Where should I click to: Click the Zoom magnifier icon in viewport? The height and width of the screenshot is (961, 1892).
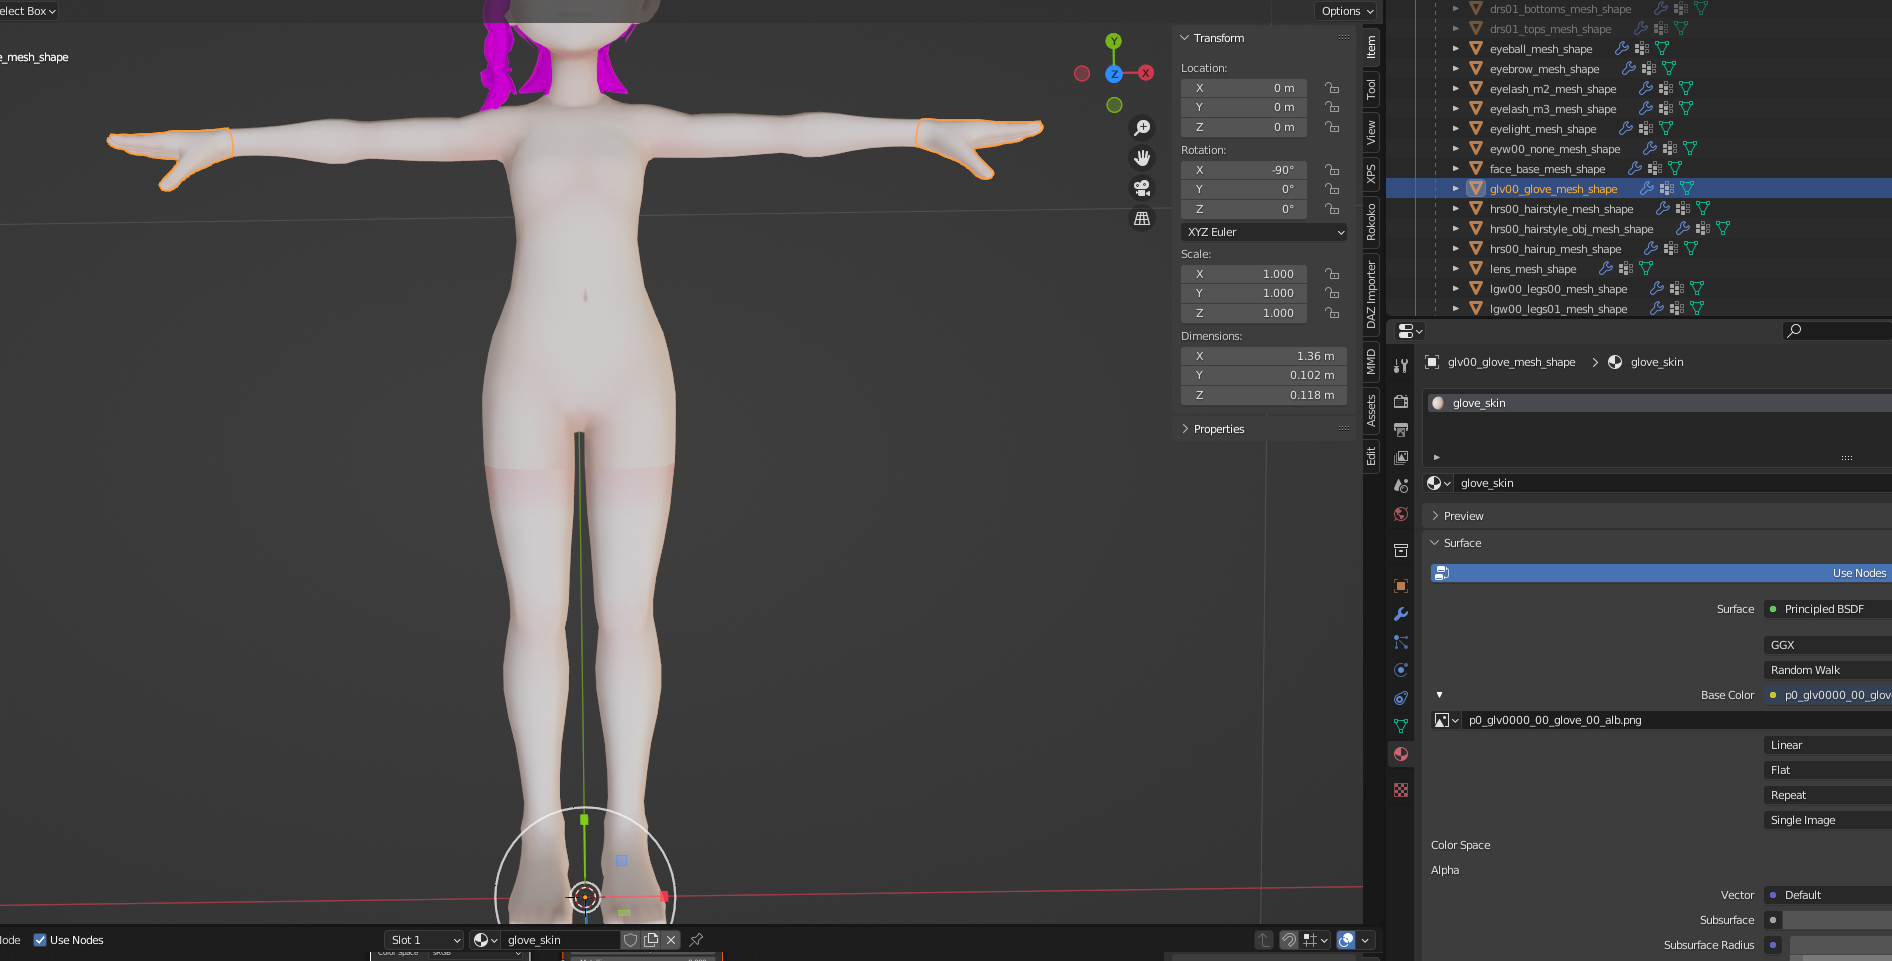click(x=1142, y=128)
